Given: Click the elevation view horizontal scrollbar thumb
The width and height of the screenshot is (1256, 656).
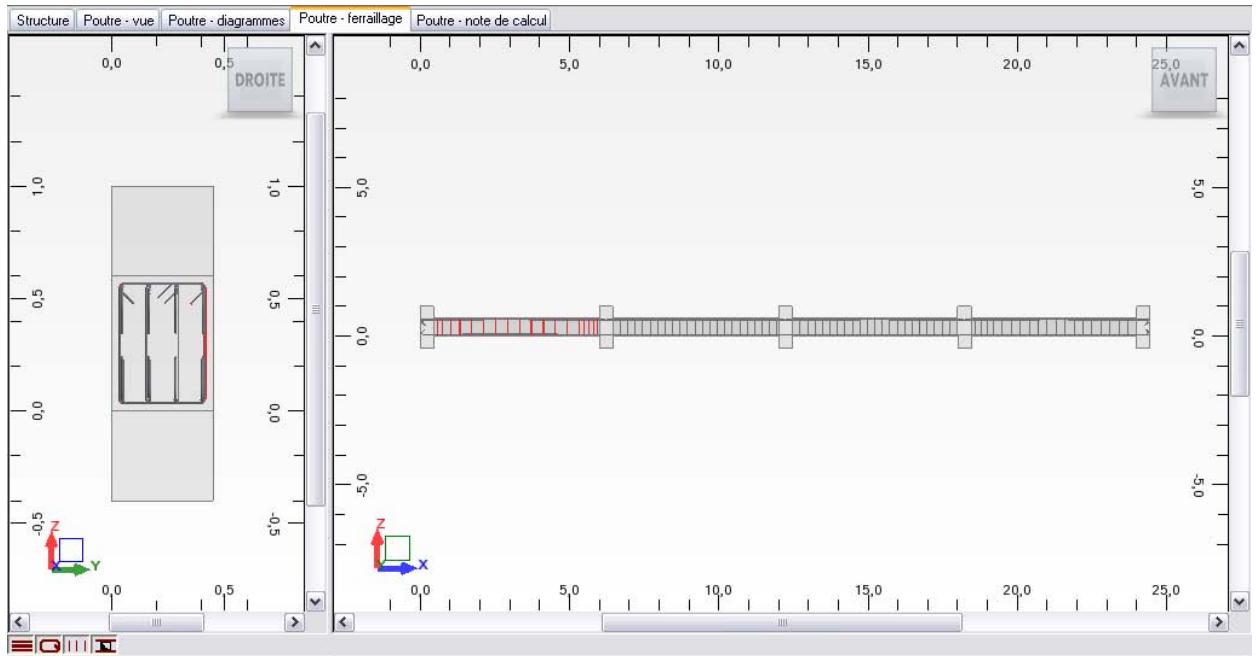Looking at the screenshot, I should point(782,622).
